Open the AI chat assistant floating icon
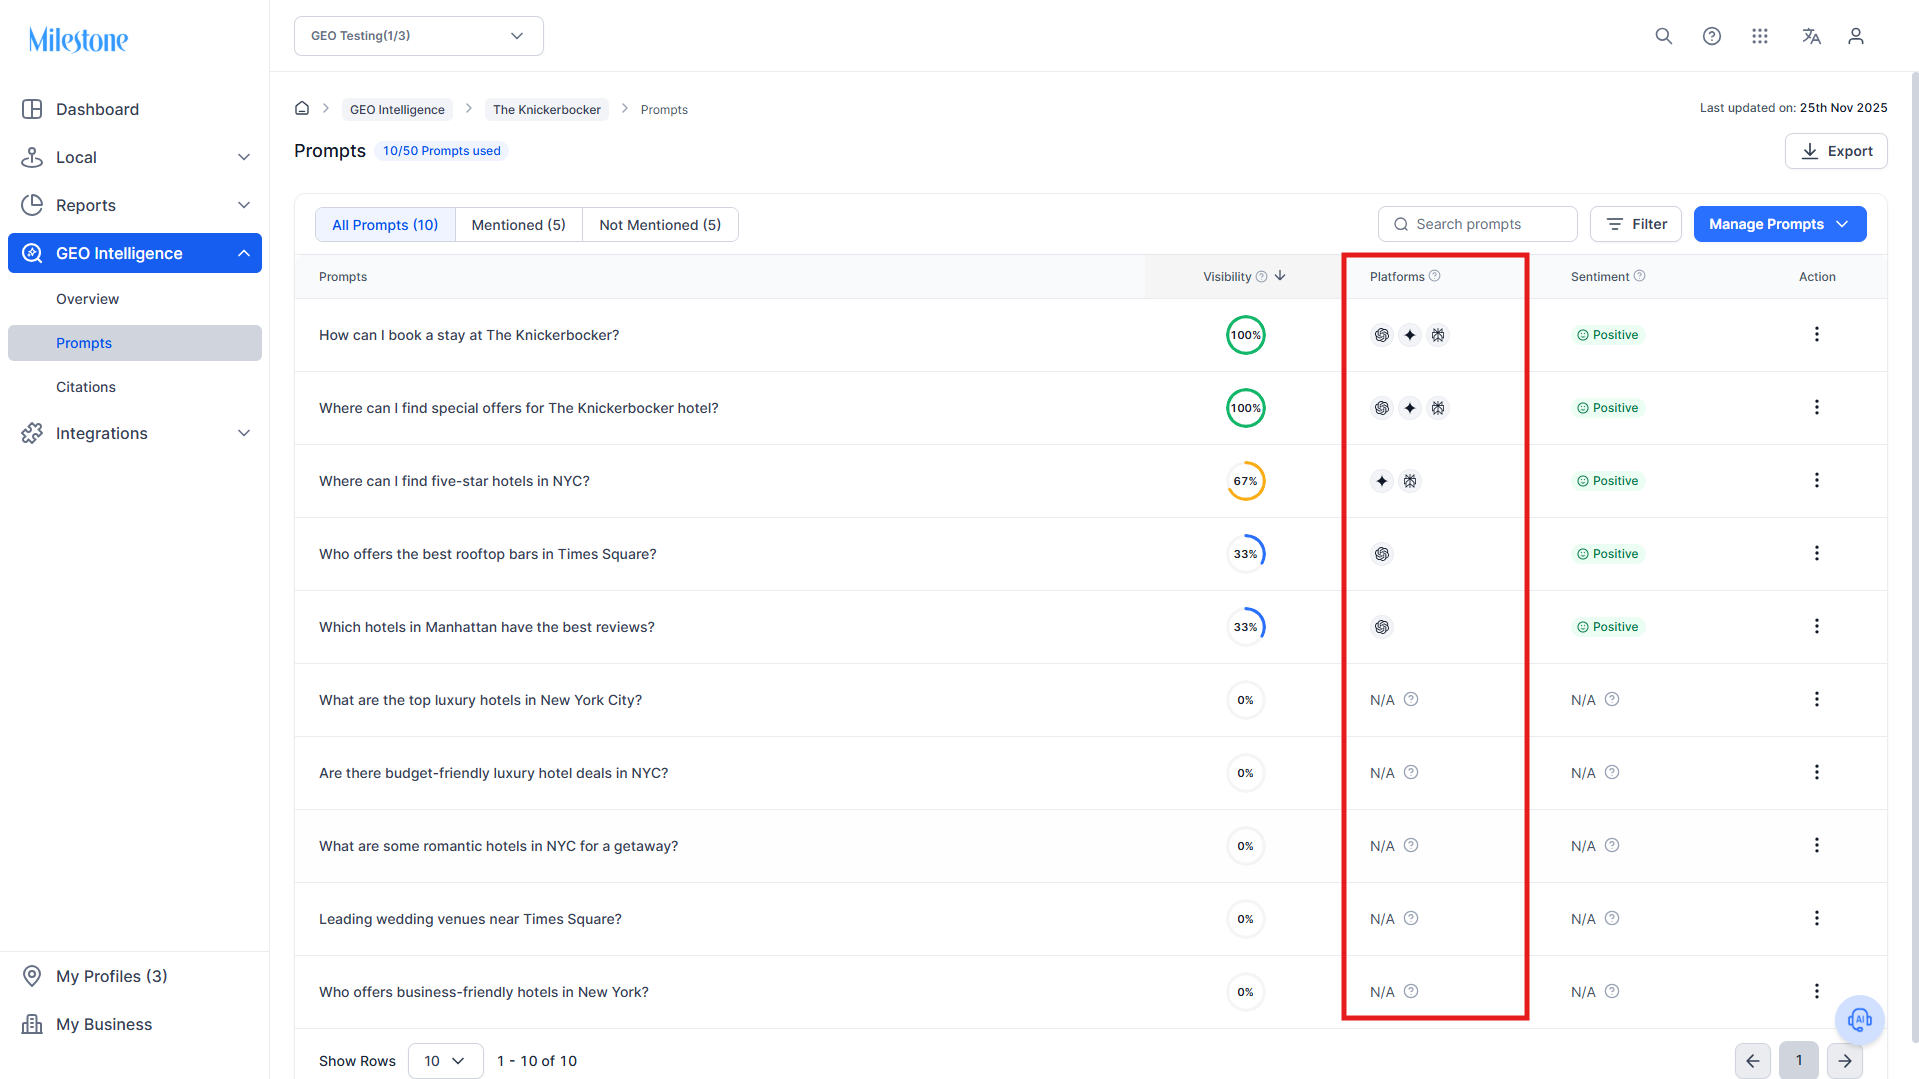 [1860, 1020]
